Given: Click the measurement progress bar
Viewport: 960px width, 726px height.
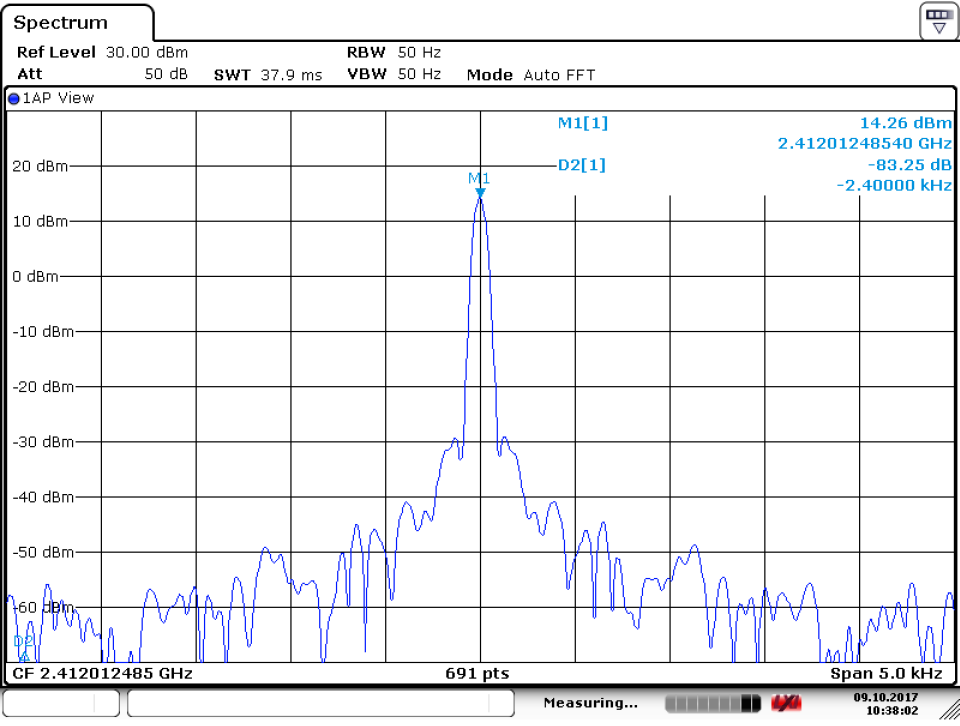Looking at the screenshot, I should pyautogui.click(x=713, y=704).
